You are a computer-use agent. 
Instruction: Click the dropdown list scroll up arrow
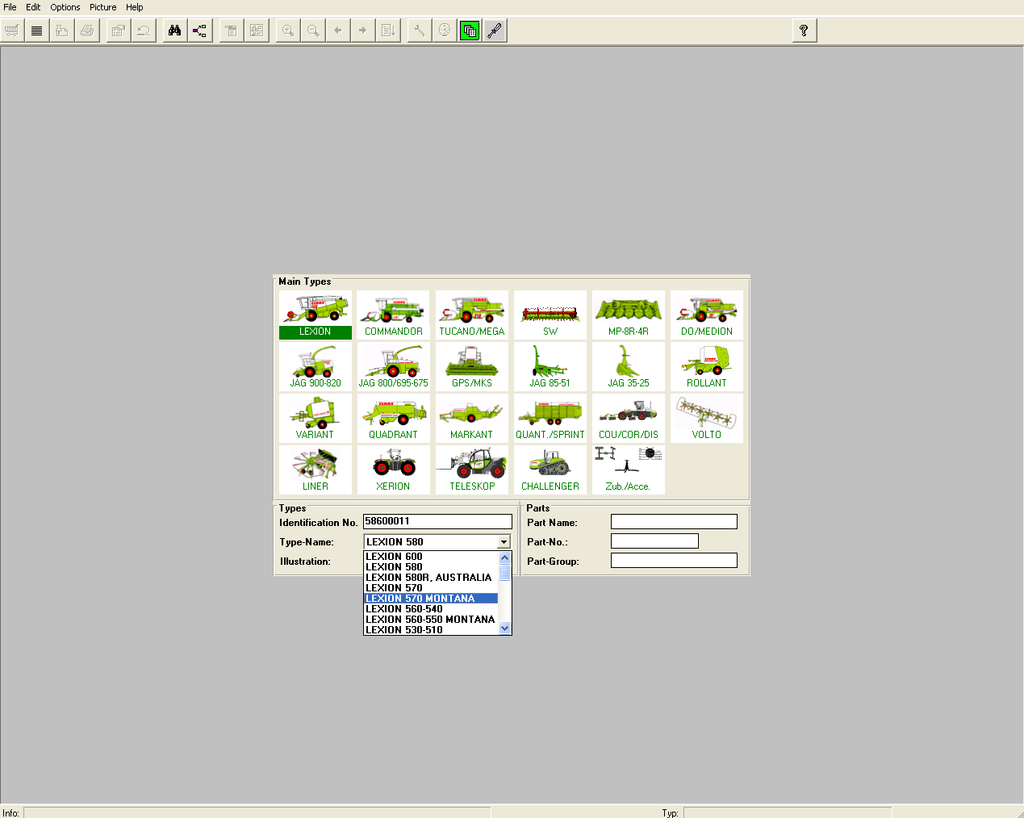tap(504, 558)
